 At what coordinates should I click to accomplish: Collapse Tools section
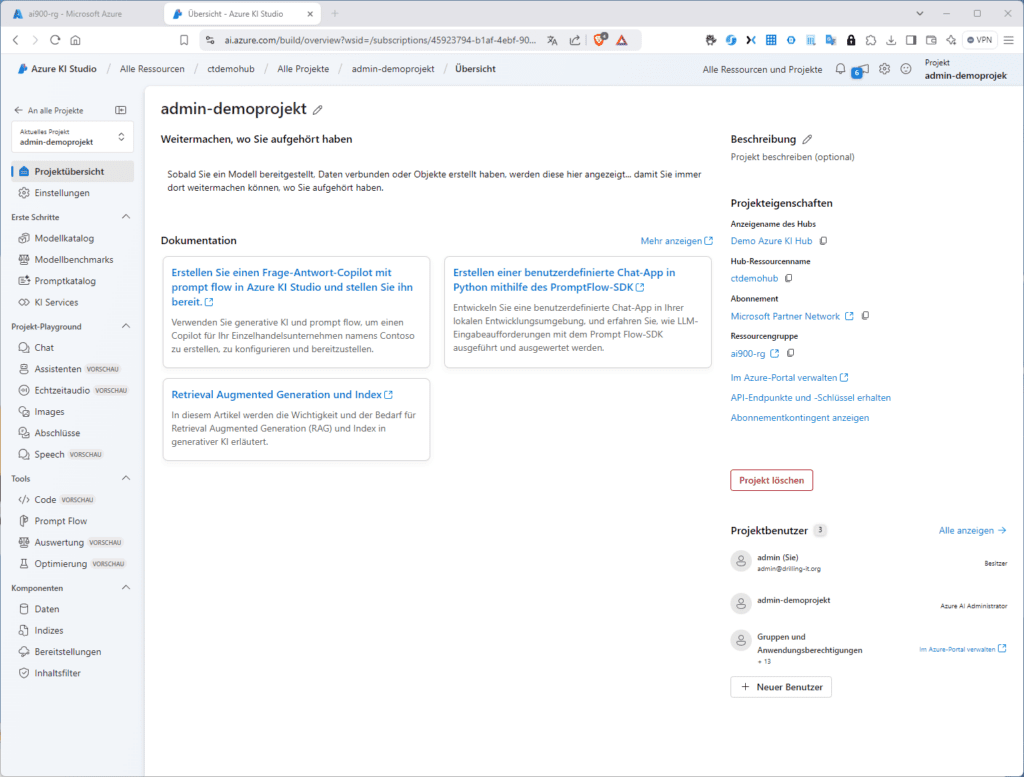pos(126,478)
